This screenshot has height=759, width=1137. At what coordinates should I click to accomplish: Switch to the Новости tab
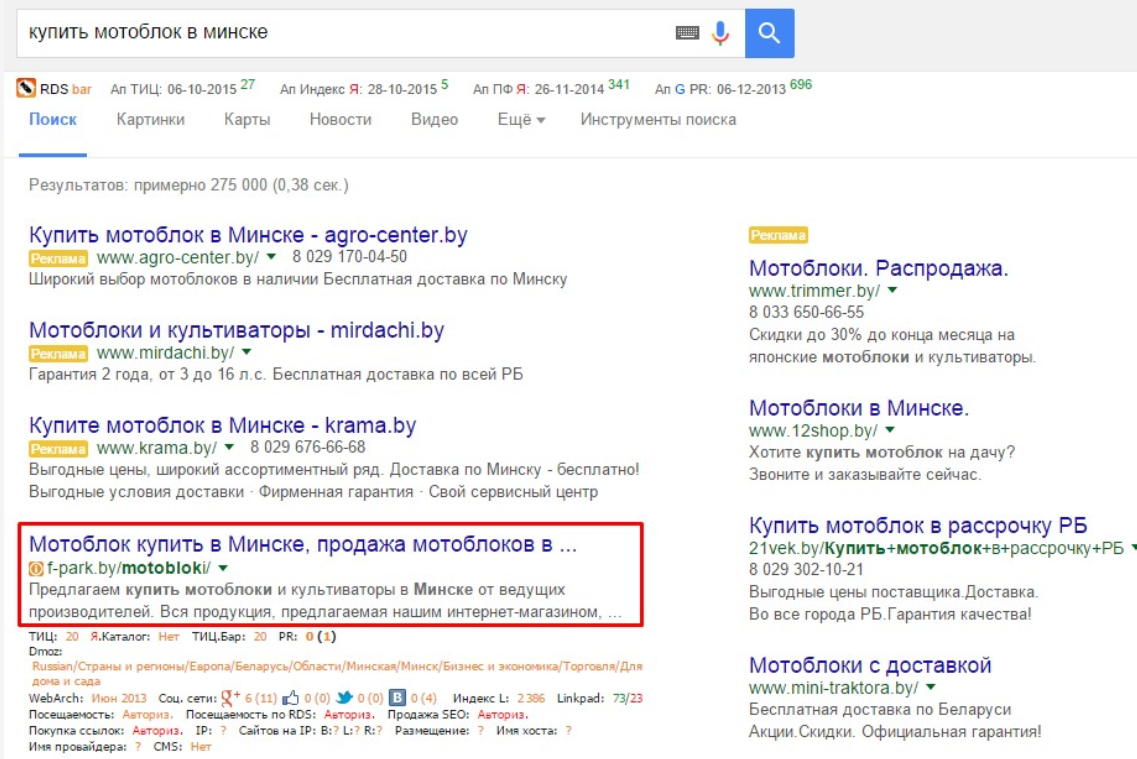pos(341,120)
